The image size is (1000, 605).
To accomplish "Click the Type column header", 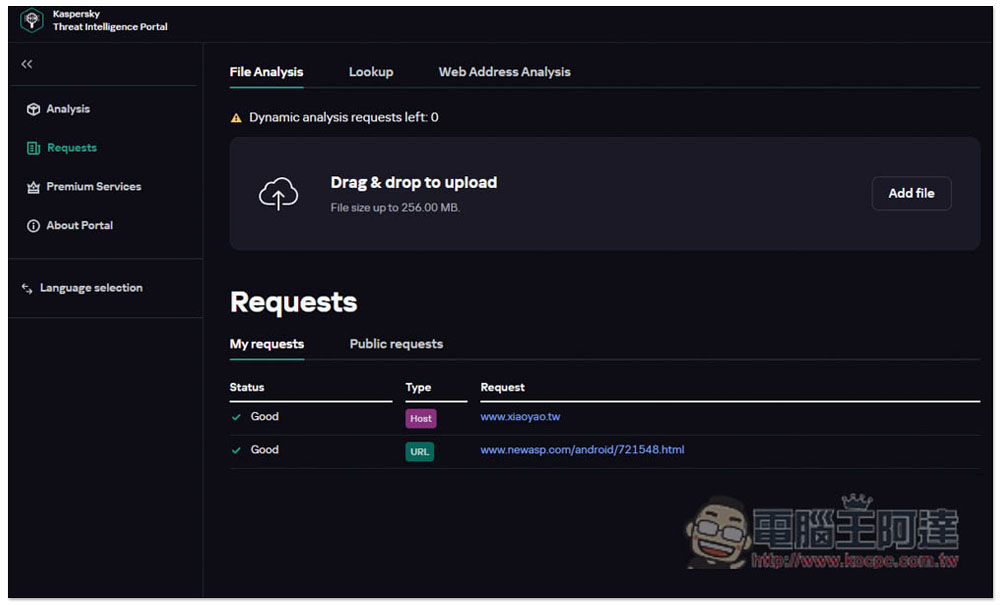I will pyautogui.click(x=418, y=388).
